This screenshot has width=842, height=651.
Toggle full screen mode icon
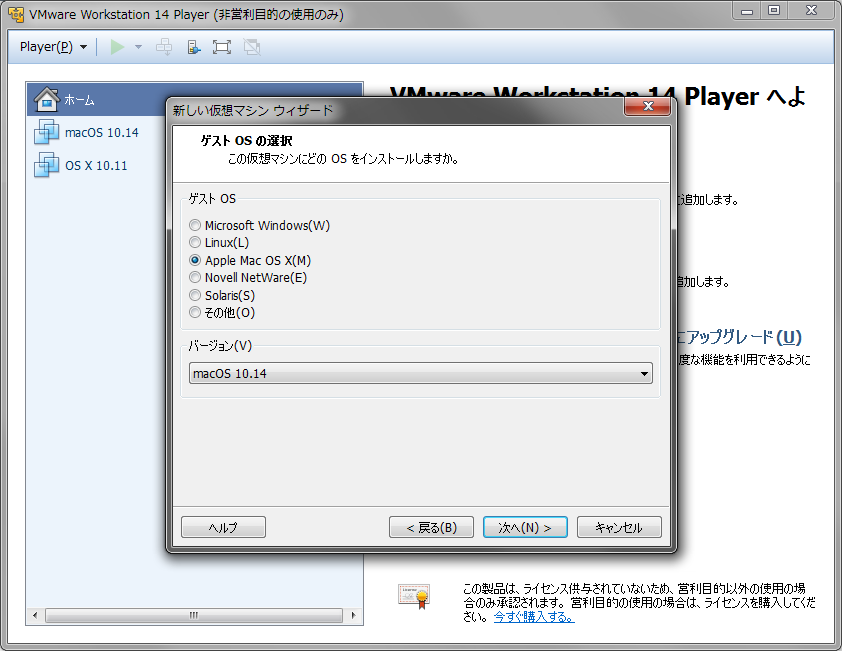click(222, 47)
